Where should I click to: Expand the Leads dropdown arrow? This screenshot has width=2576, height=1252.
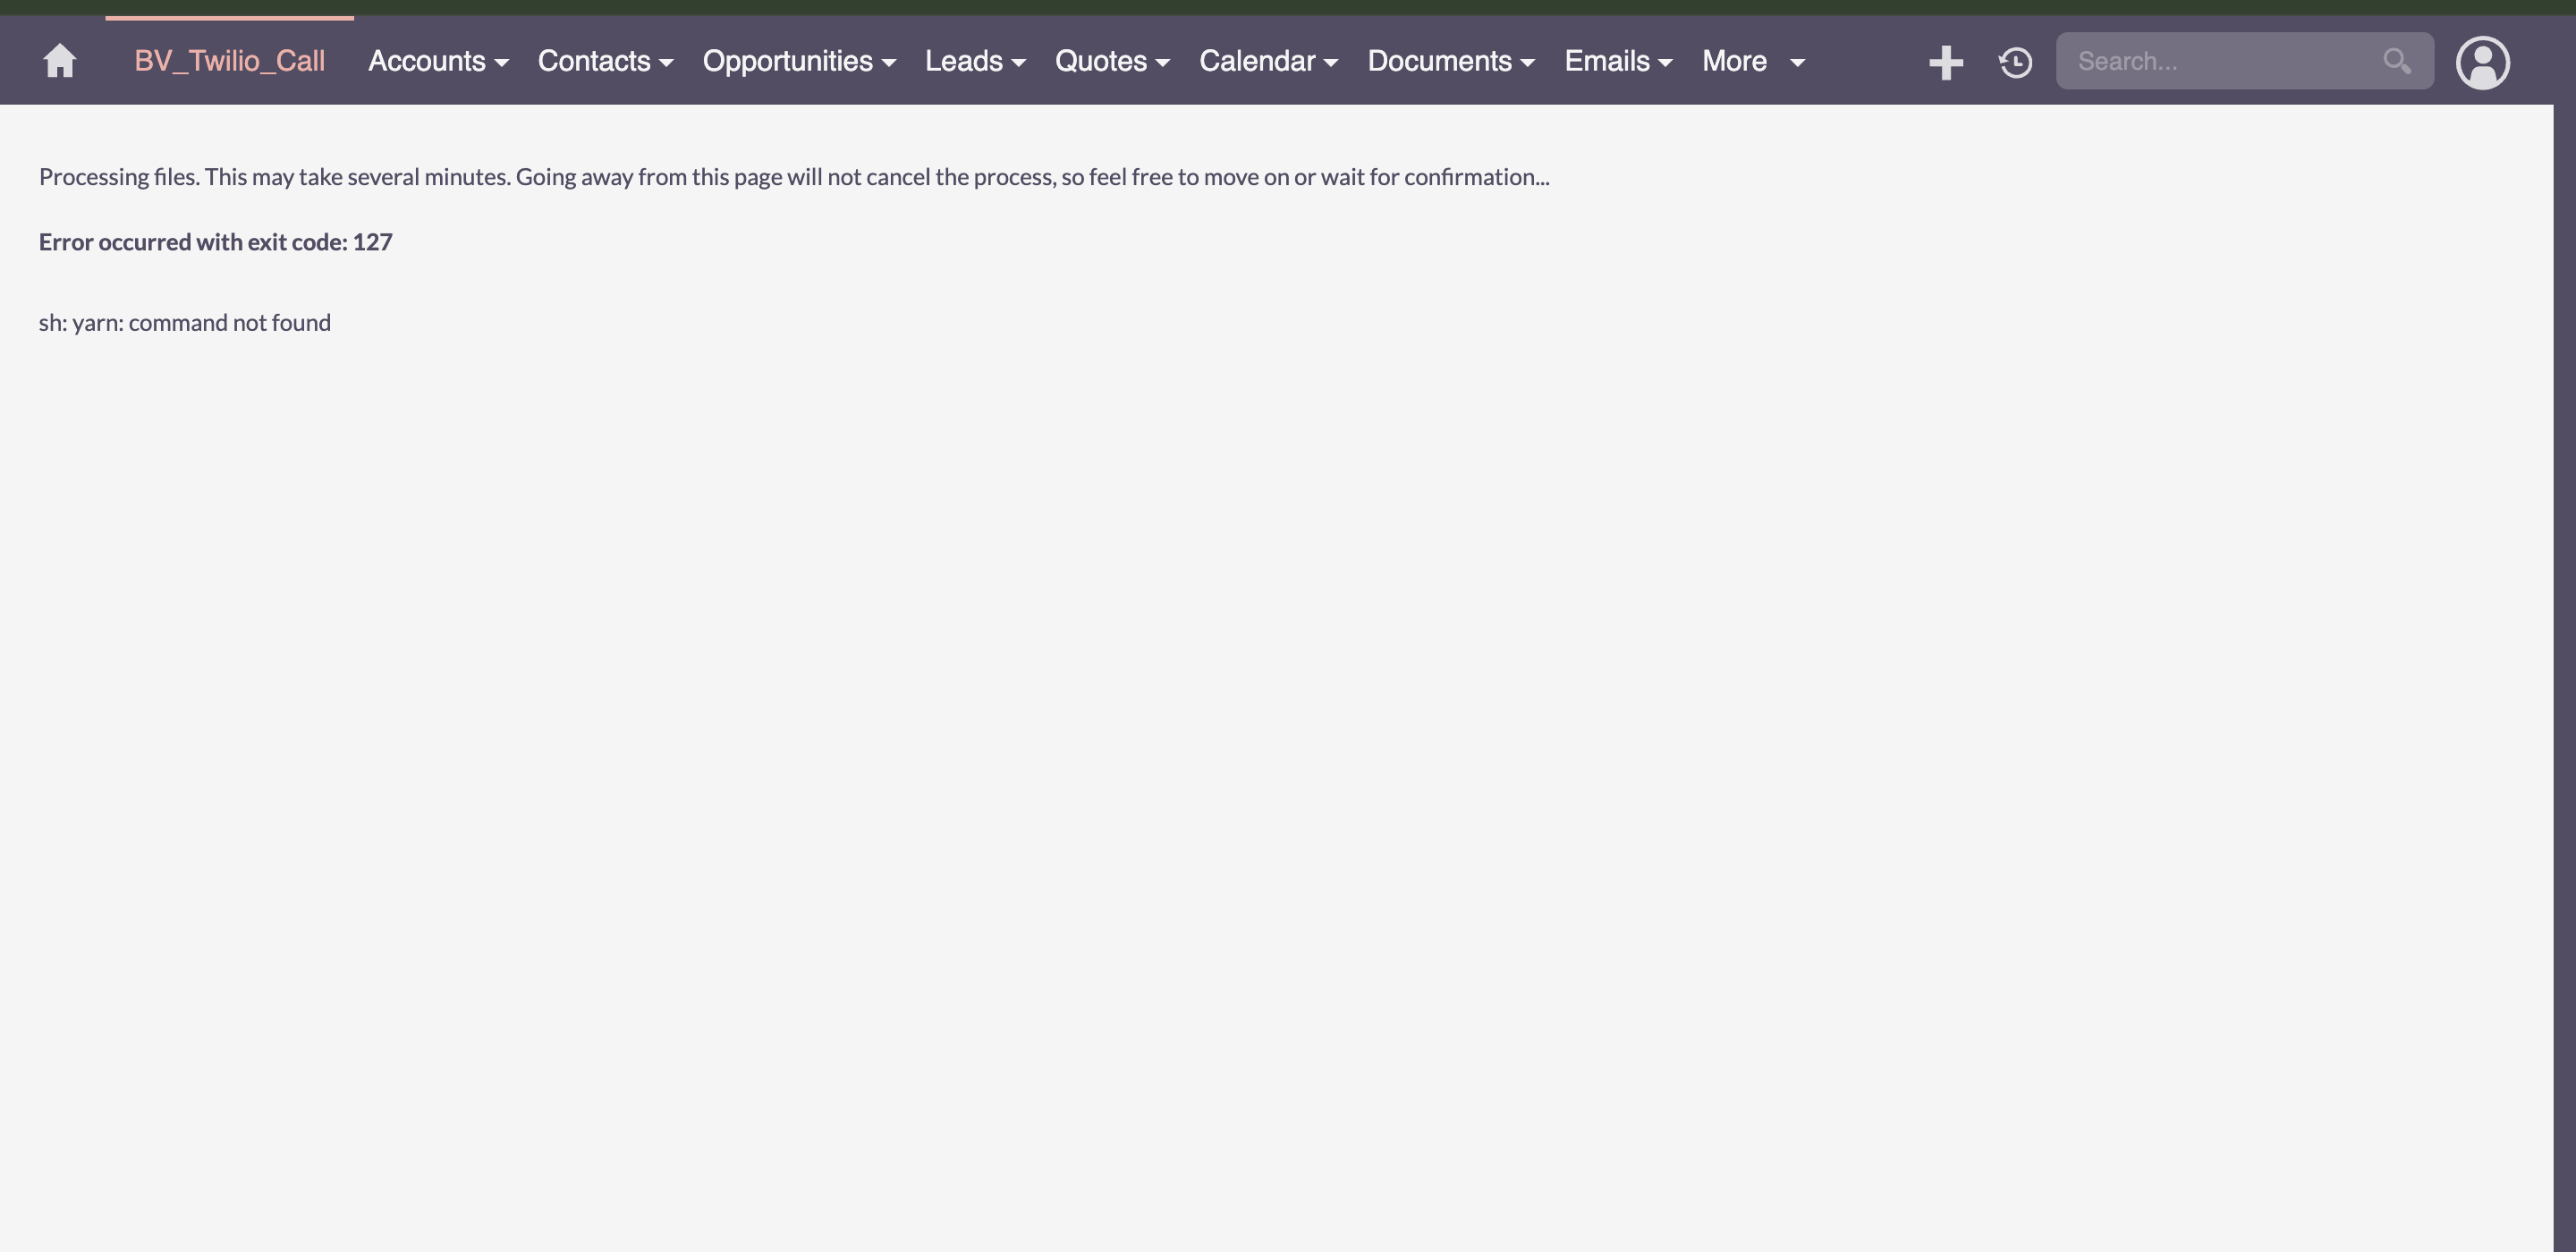coord(1019,62)
